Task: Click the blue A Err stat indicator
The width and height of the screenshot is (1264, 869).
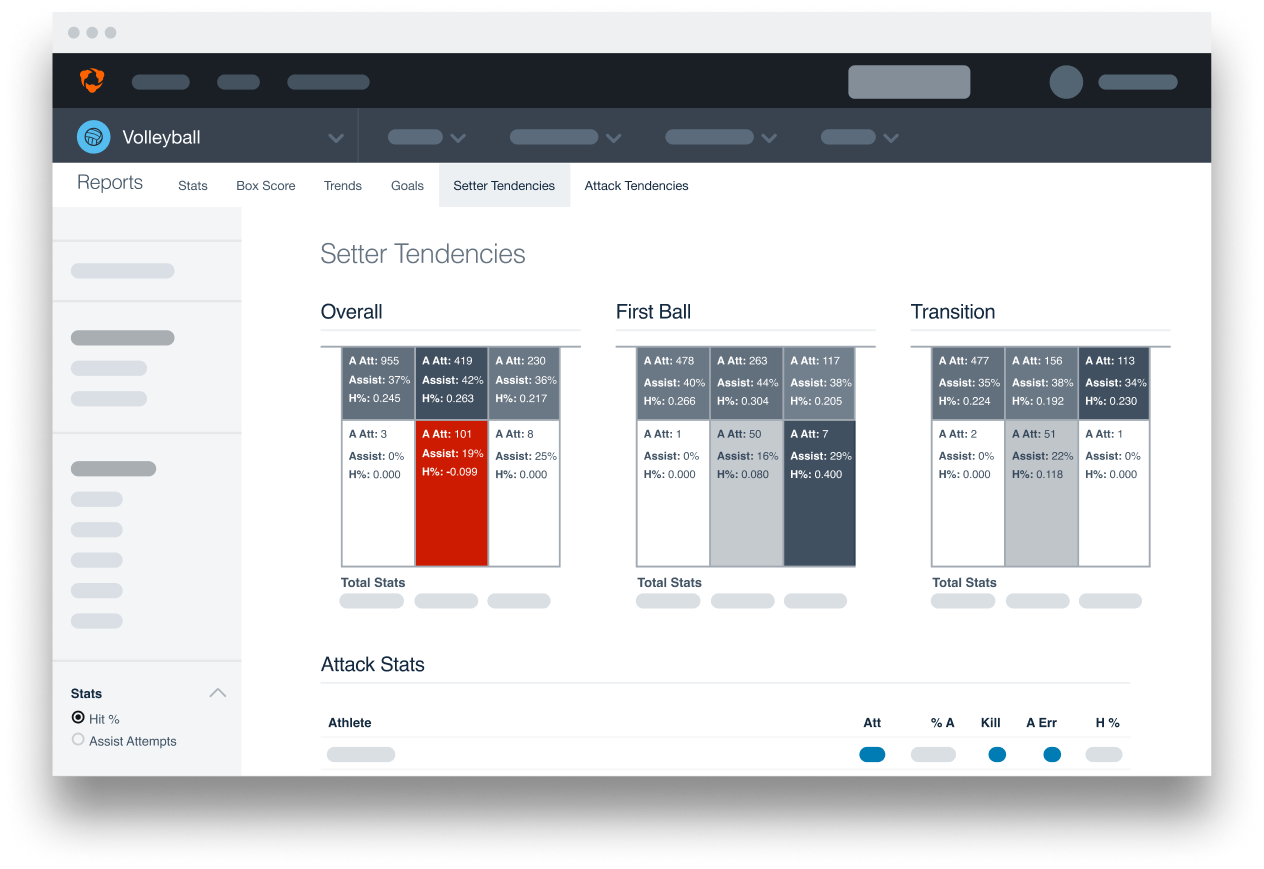Action: point(1052,754)
